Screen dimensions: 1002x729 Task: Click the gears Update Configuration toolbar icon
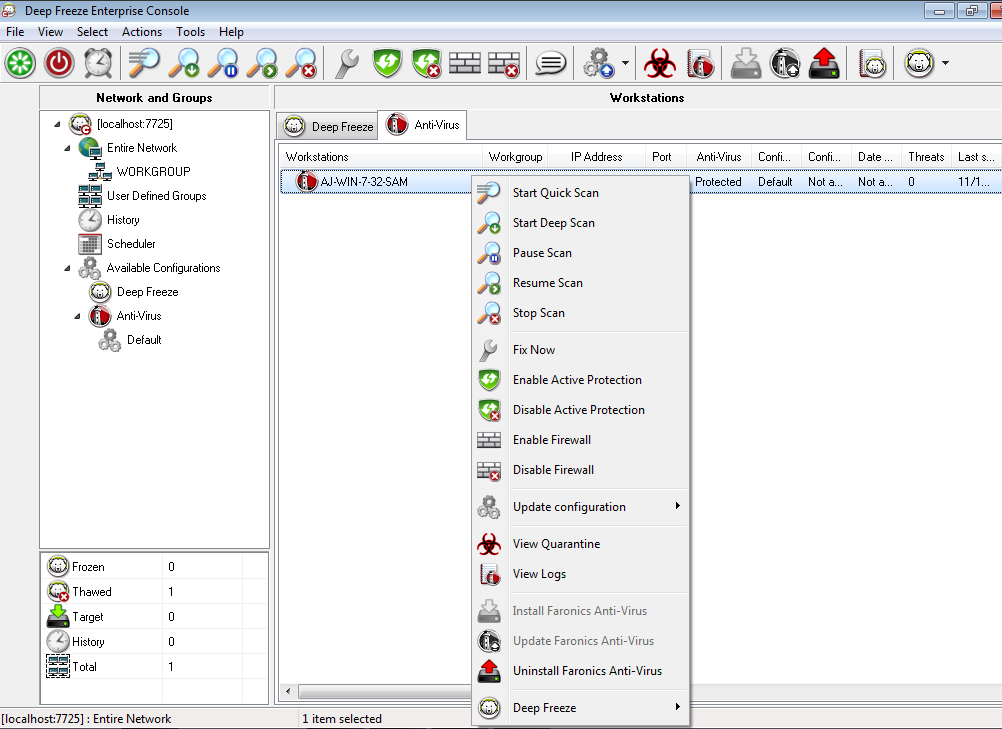click(599, 63)
